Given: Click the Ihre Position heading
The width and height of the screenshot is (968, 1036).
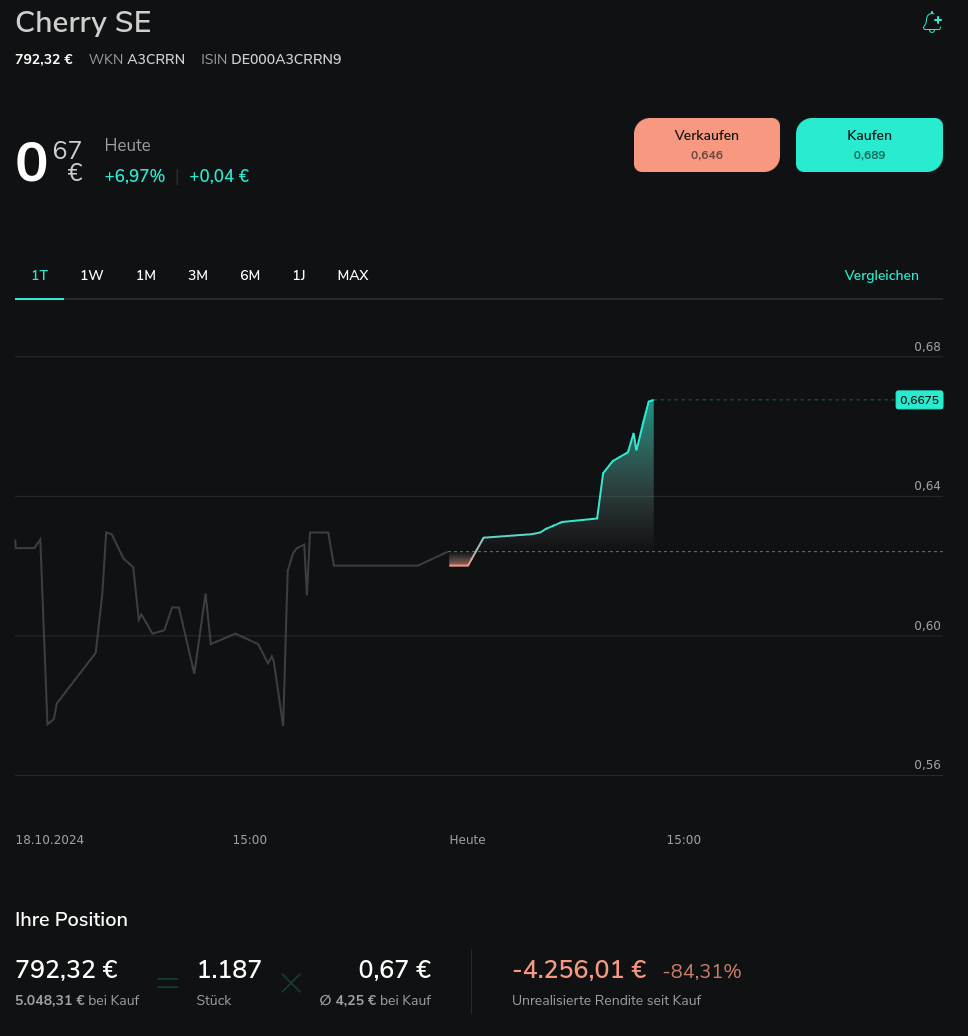Looking at the screenshot, I should pyautogui.click(x=71, y=919).
